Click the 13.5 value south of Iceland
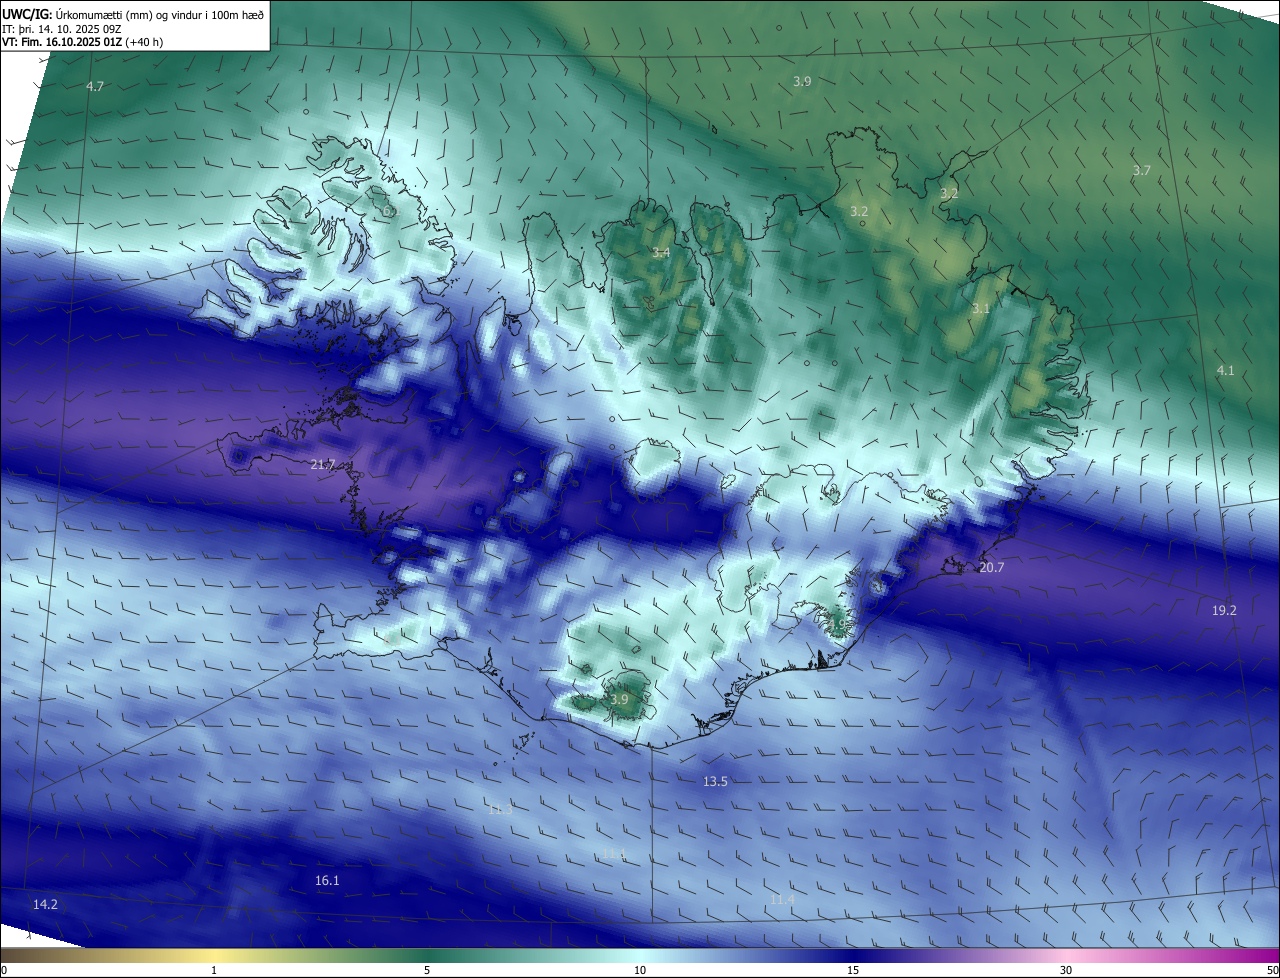Screen dimensions: 1280x978 point(715,782)
